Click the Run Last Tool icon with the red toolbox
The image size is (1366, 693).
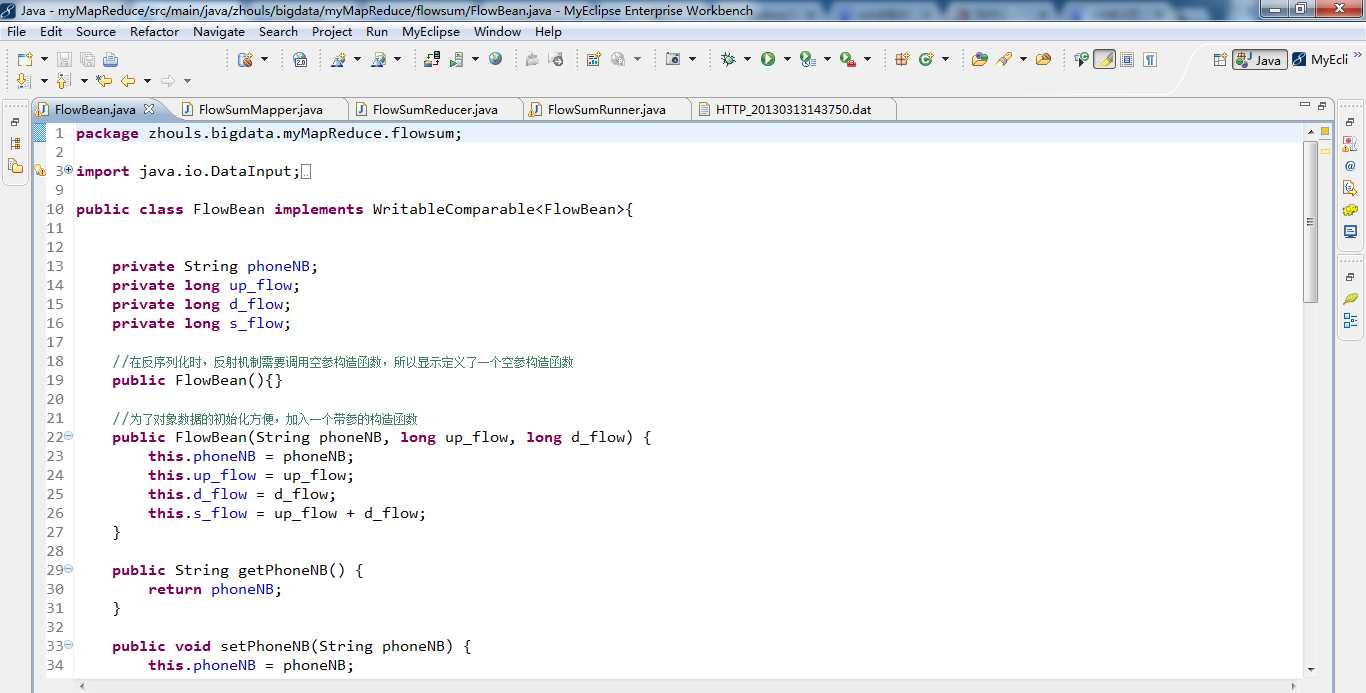tap(848, 59)
